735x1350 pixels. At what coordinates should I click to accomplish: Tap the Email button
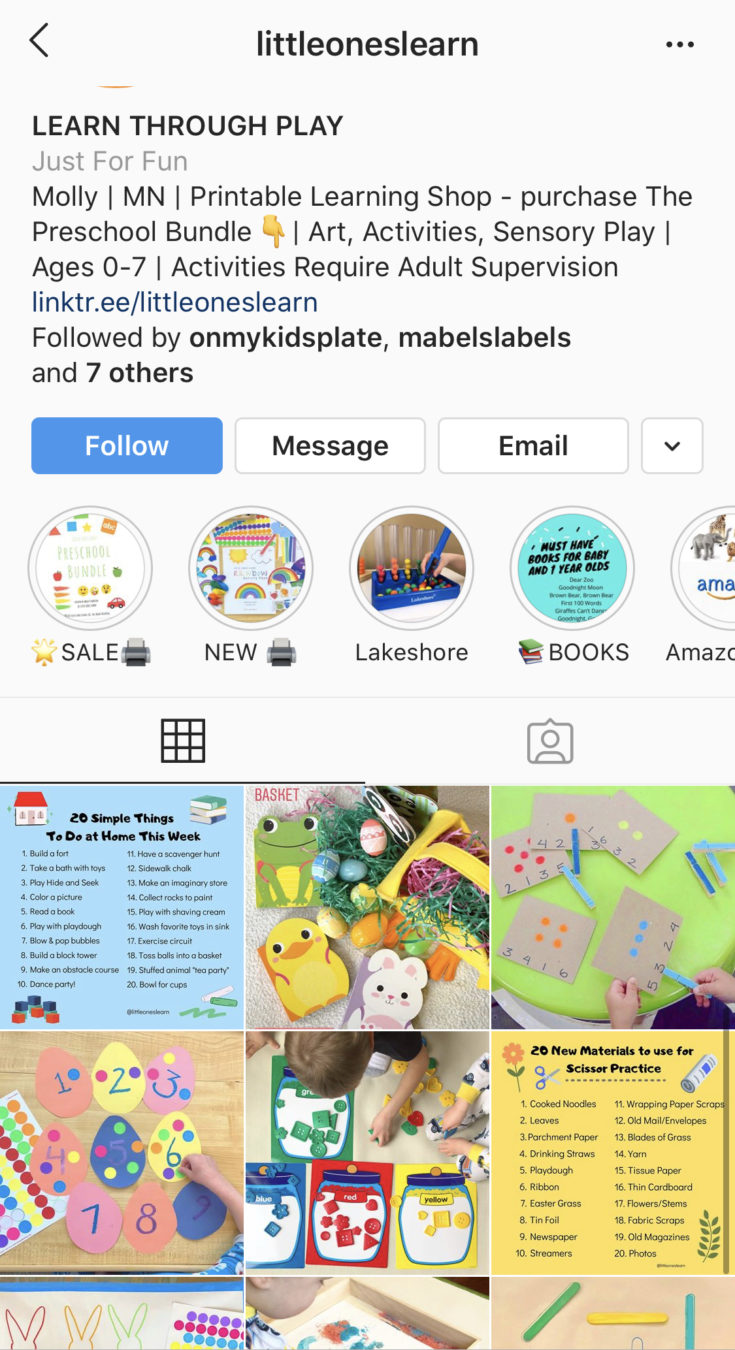(533, 446)
